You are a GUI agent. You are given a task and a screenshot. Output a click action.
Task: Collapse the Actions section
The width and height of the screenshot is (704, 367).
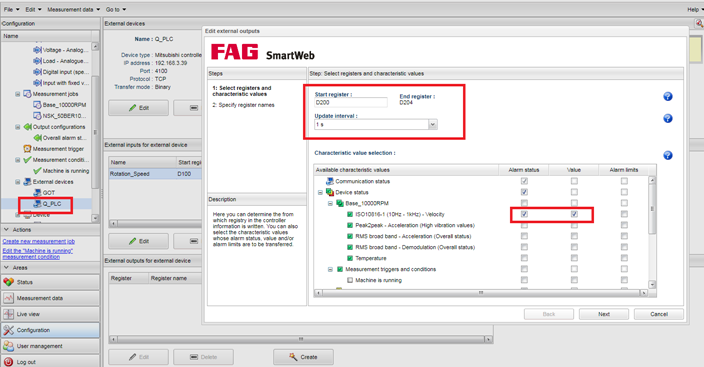(x=6, y=230)
